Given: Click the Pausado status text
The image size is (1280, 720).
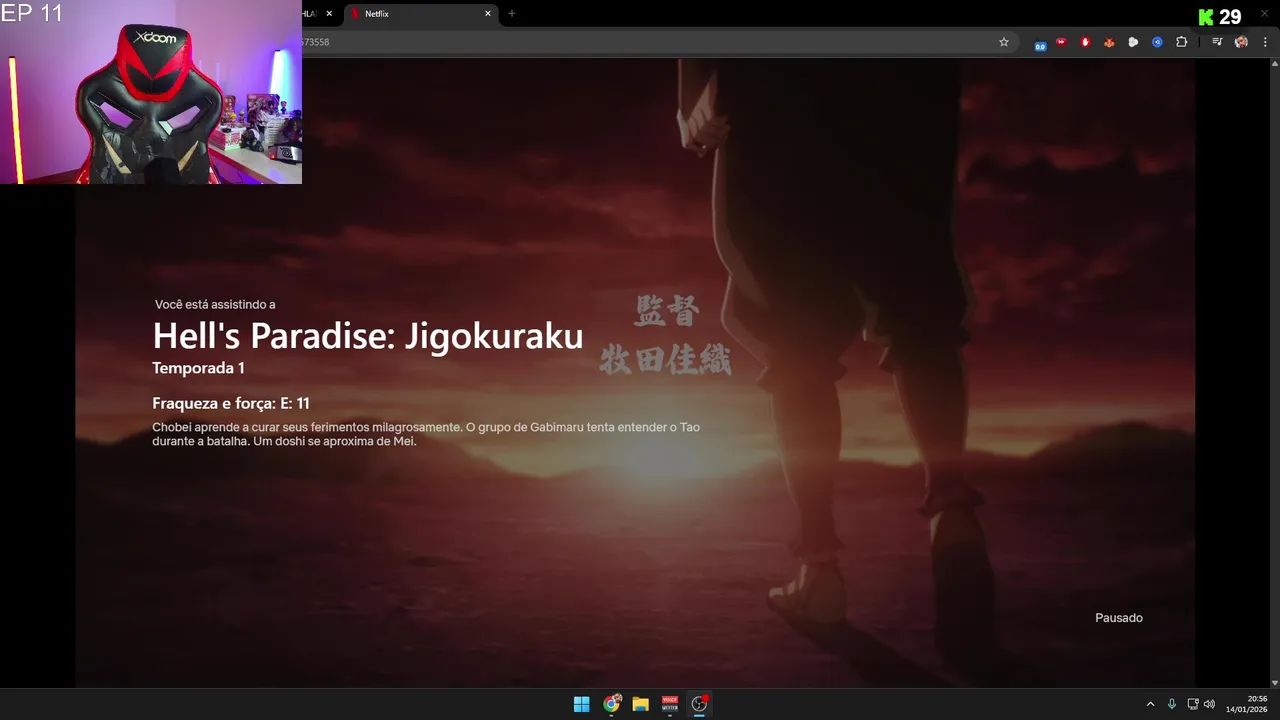Looking at the screenshot, I should coord(1119,618).
